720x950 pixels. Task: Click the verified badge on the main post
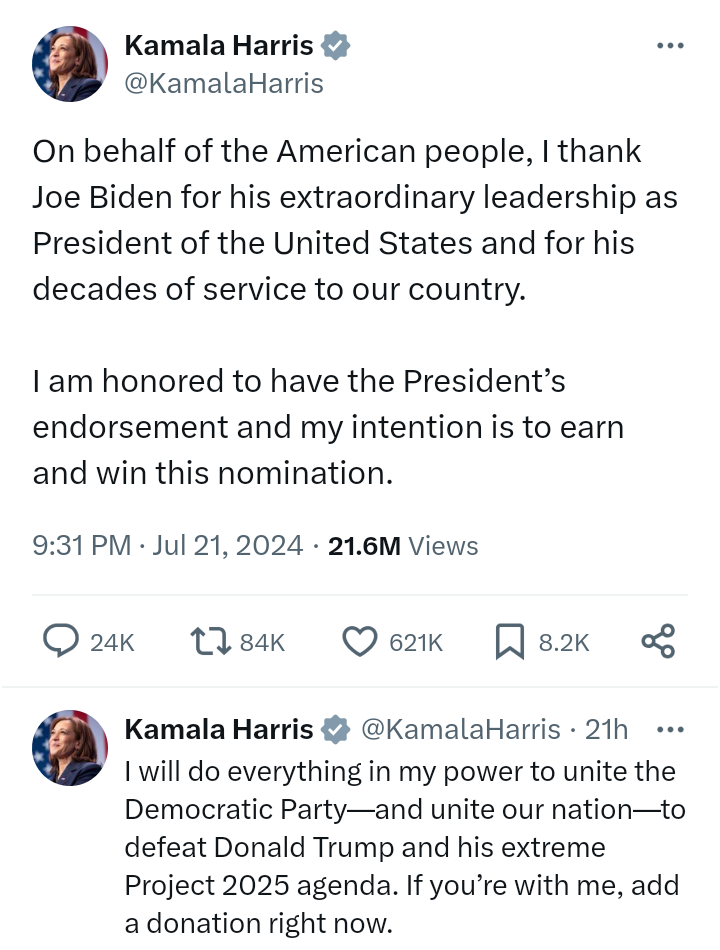click(334, 45)
